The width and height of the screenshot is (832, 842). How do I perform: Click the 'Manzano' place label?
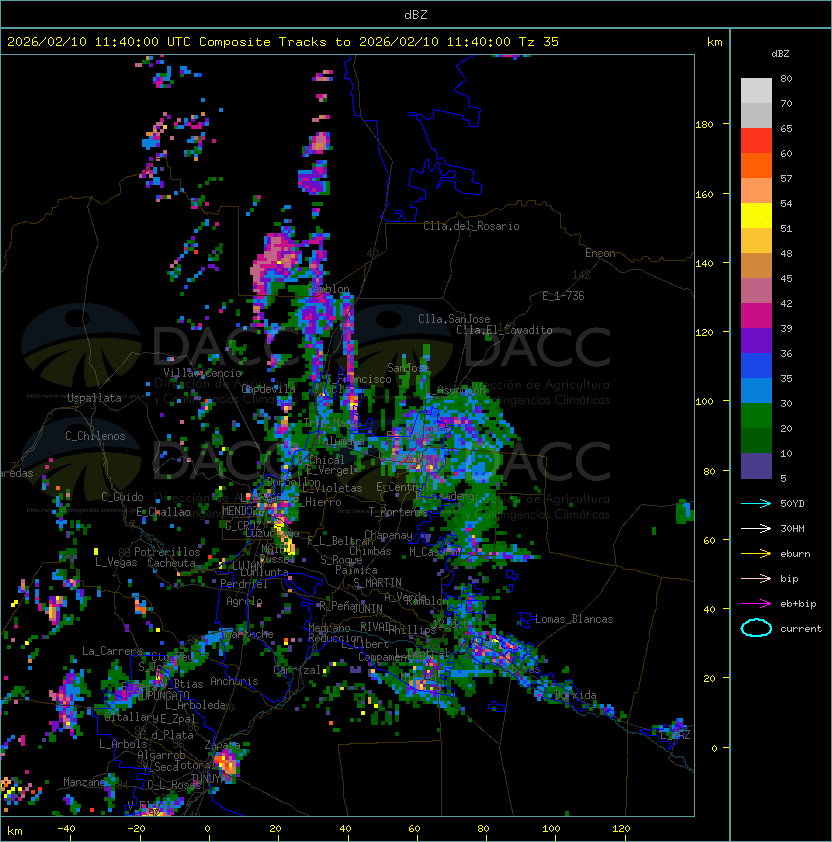tap(84, 782)
